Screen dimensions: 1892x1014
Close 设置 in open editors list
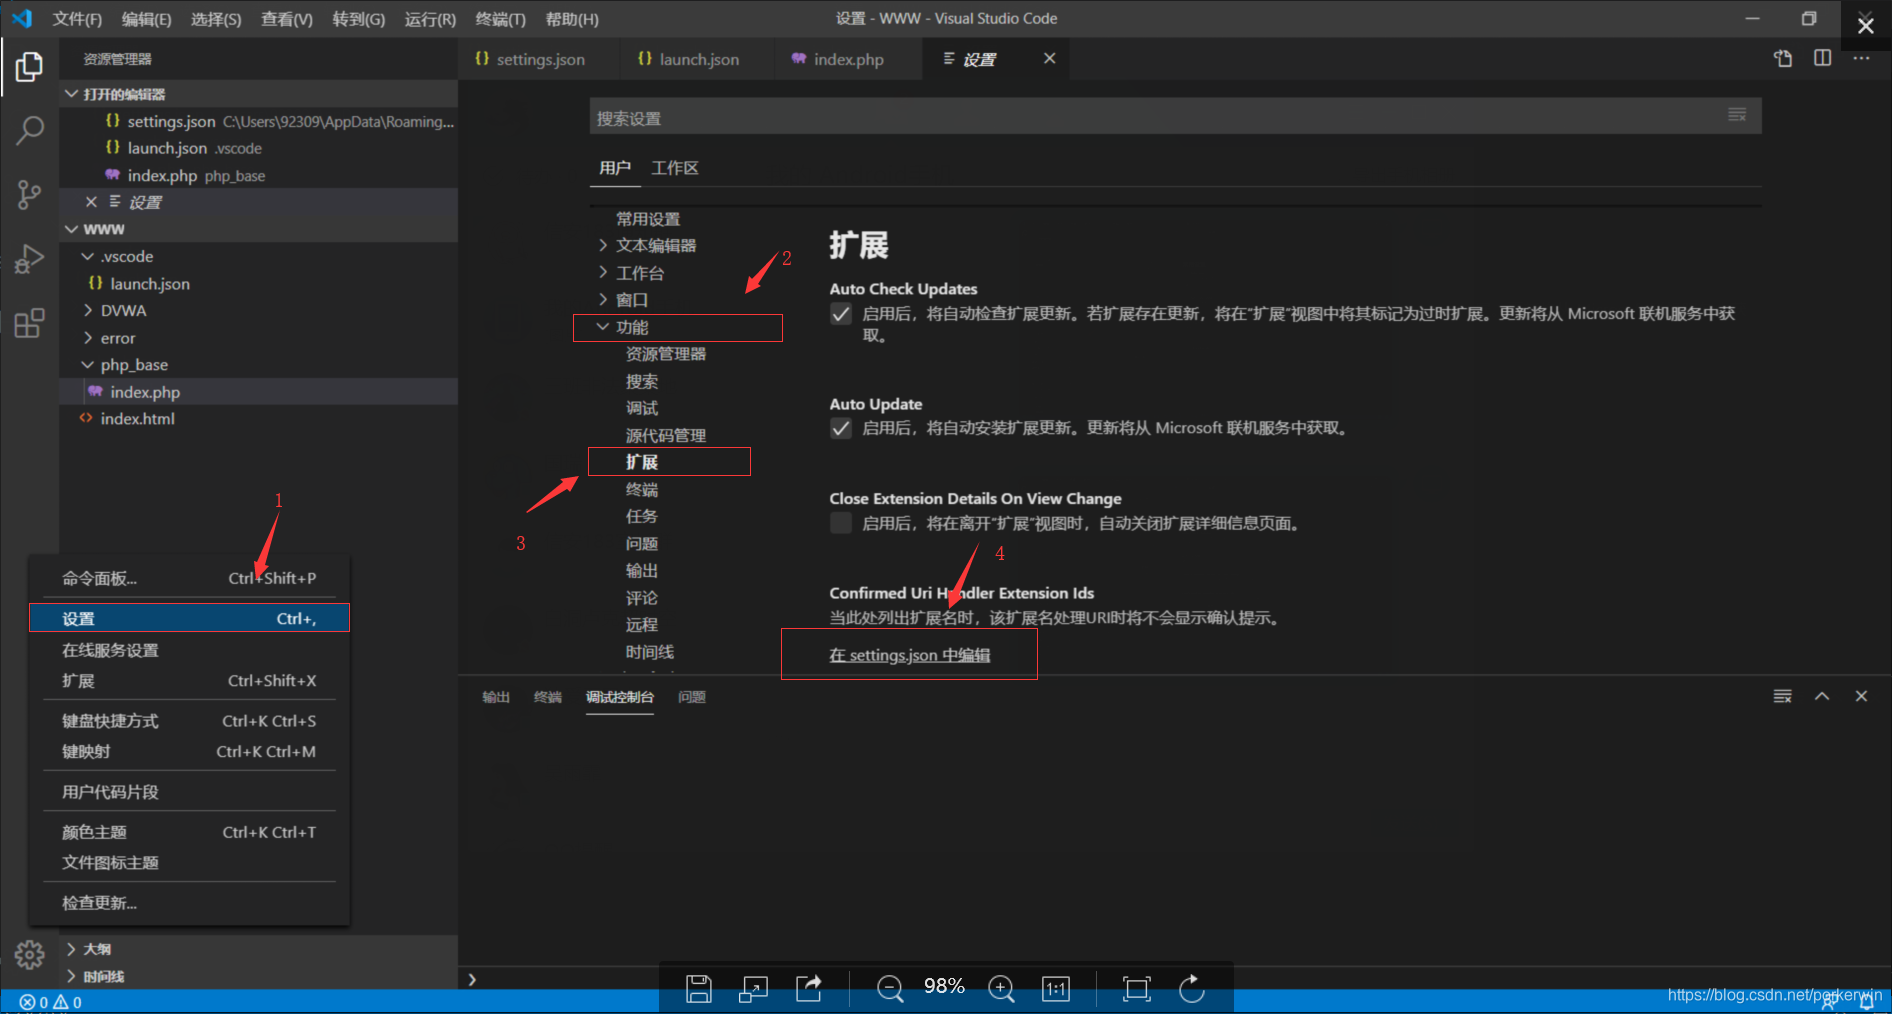(x=91, y=202)
